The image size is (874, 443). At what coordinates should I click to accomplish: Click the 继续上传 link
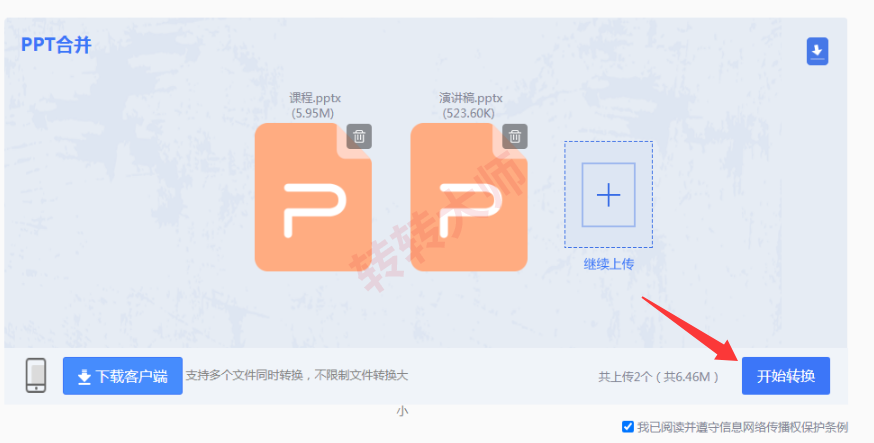tap(608, 264)
